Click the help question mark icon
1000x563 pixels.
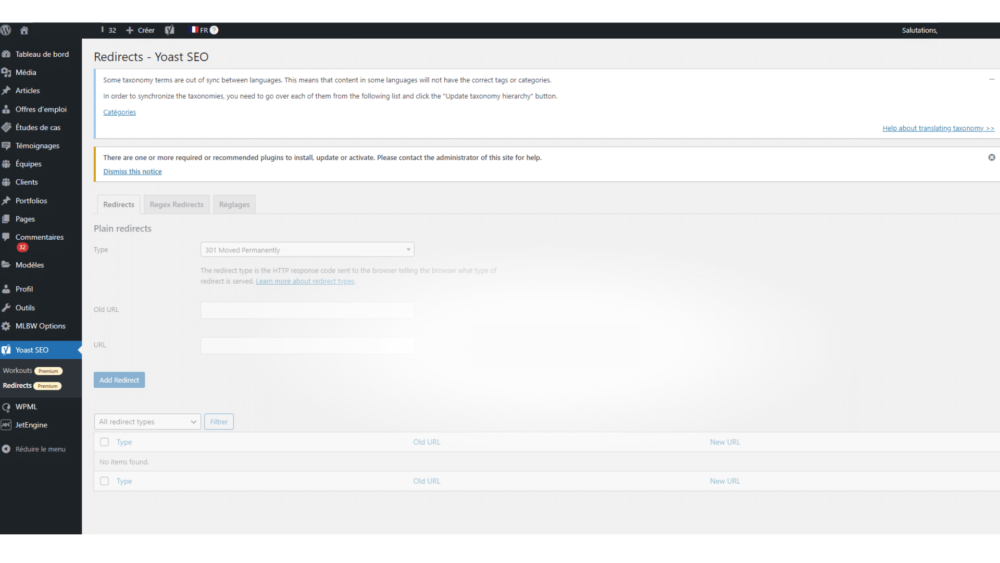[214, 30]
